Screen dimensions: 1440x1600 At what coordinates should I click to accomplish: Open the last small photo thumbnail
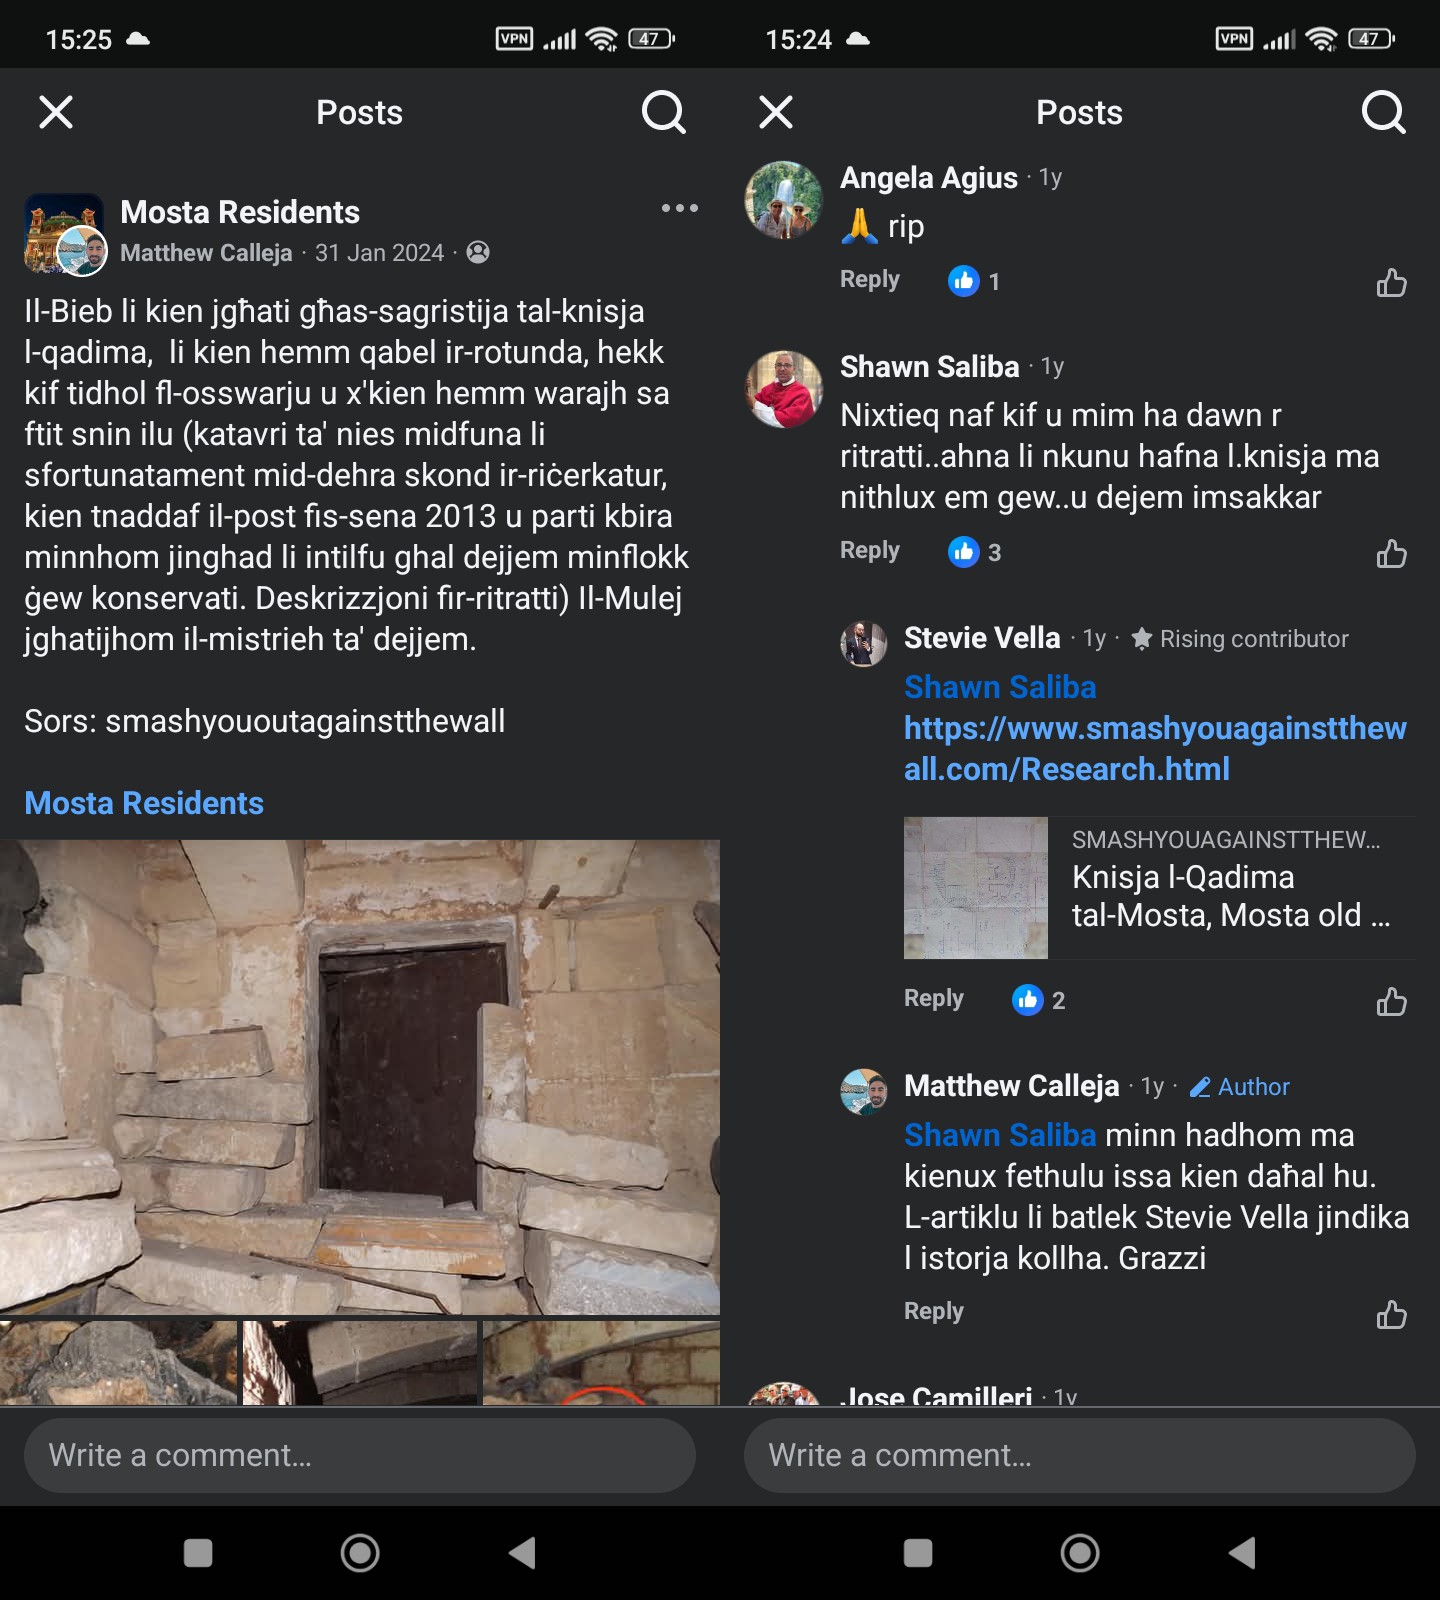[601, 1363]
